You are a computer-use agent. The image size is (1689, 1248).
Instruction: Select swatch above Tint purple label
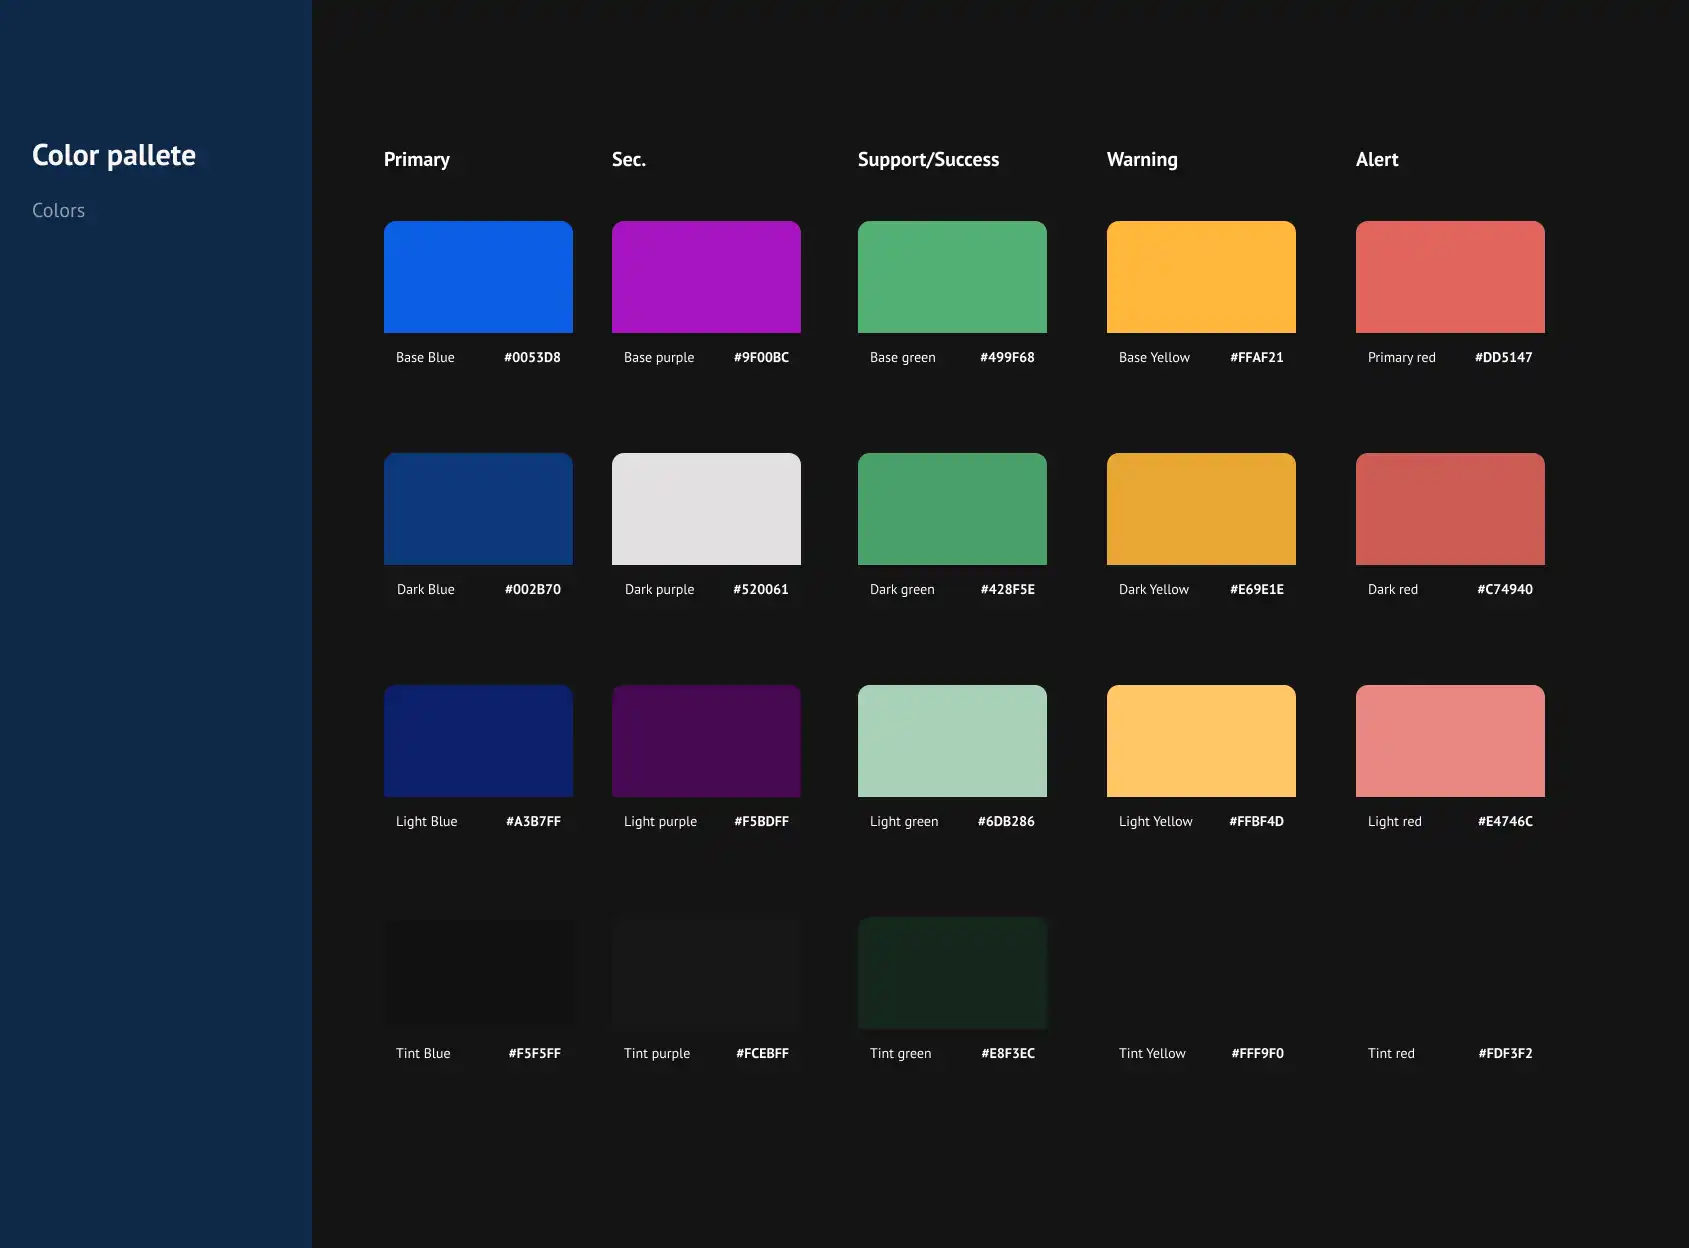(706, 973)
